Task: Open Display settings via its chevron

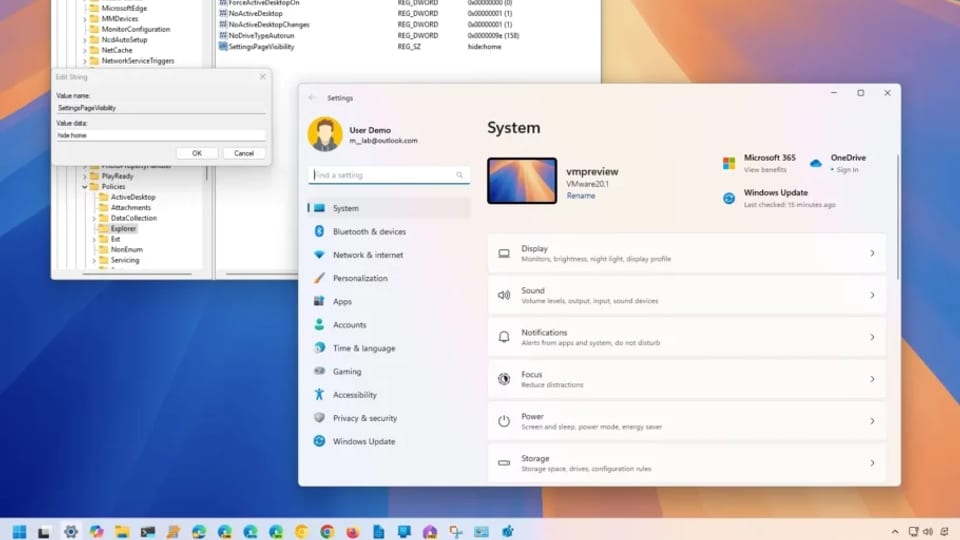Action: coord(872,253)
